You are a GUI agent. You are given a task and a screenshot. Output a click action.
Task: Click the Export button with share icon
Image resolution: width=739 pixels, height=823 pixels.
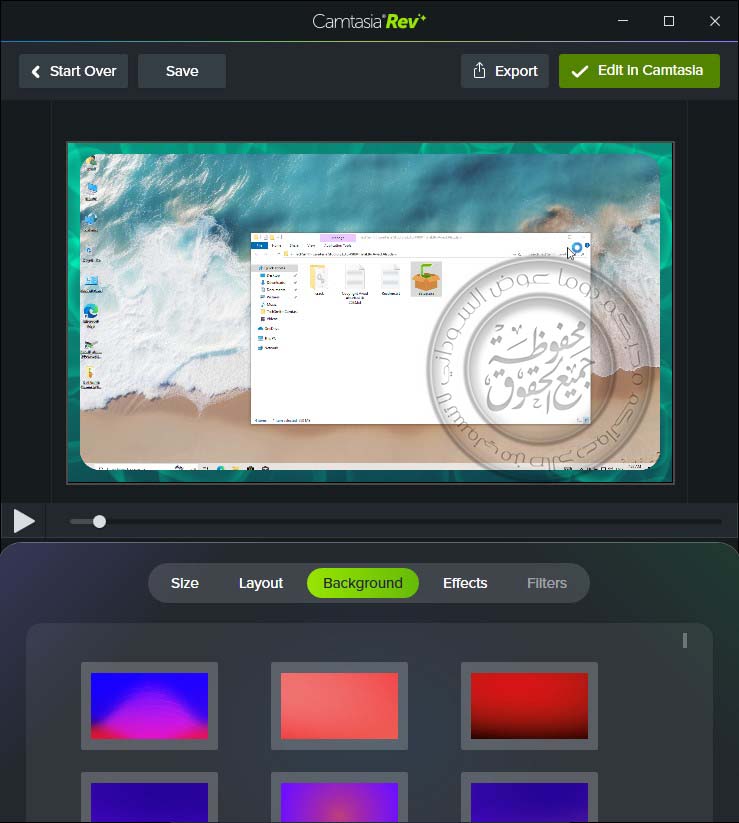[x=505, y=71]
